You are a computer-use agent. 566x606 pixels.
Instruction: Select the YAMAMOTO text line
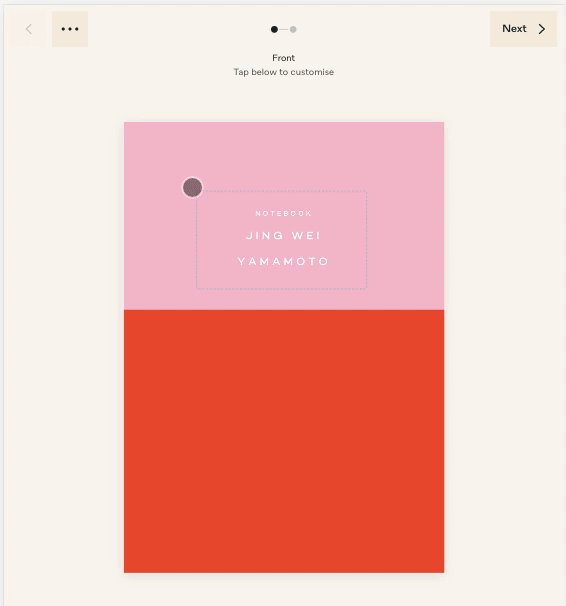284,262
